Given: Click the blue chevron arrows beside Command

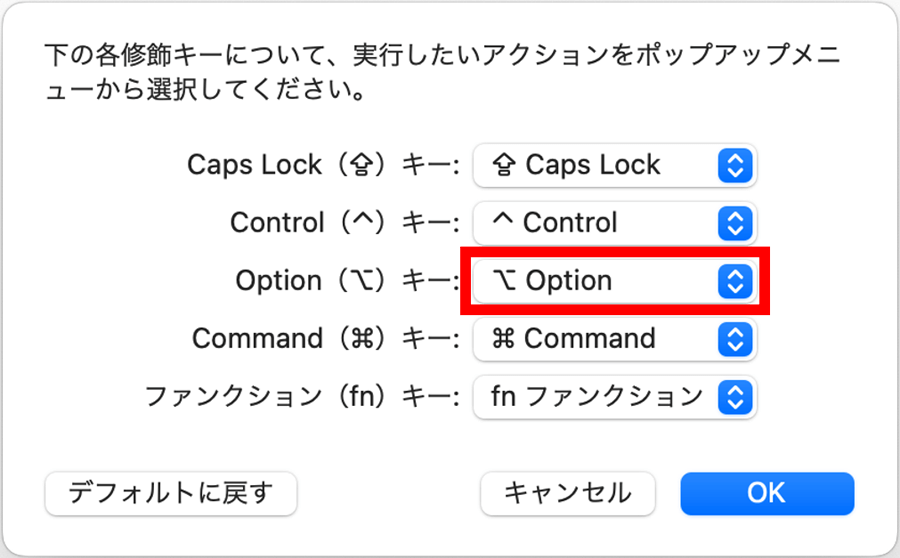Looking at the screenshot, I should pos(735,339).
